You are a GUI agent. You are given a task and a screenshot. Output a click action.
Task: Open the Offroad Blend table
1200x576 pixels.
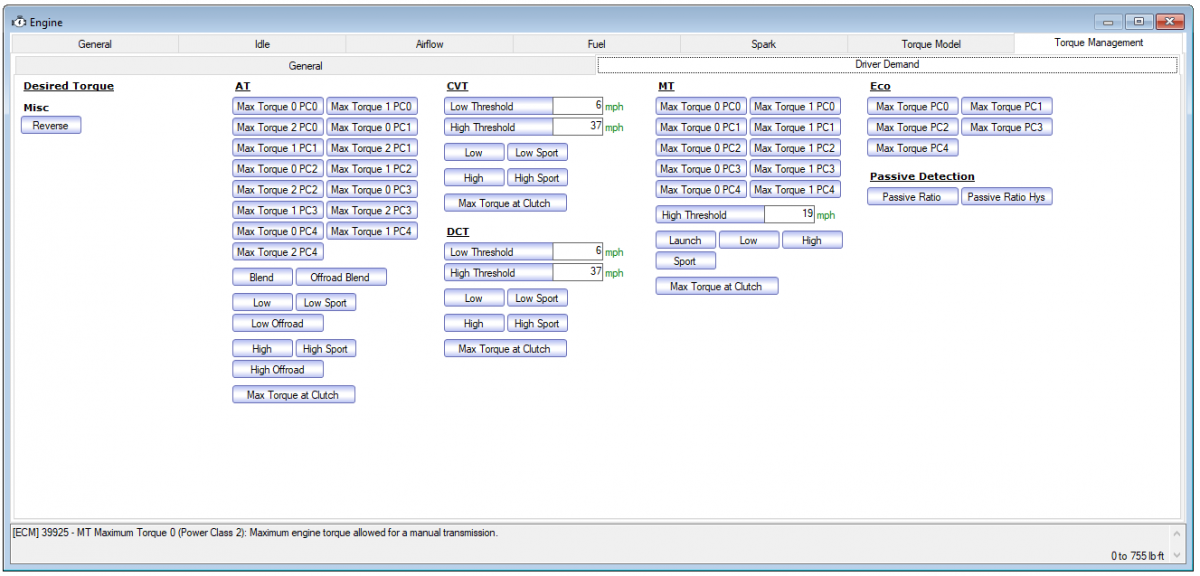[341, 277]
